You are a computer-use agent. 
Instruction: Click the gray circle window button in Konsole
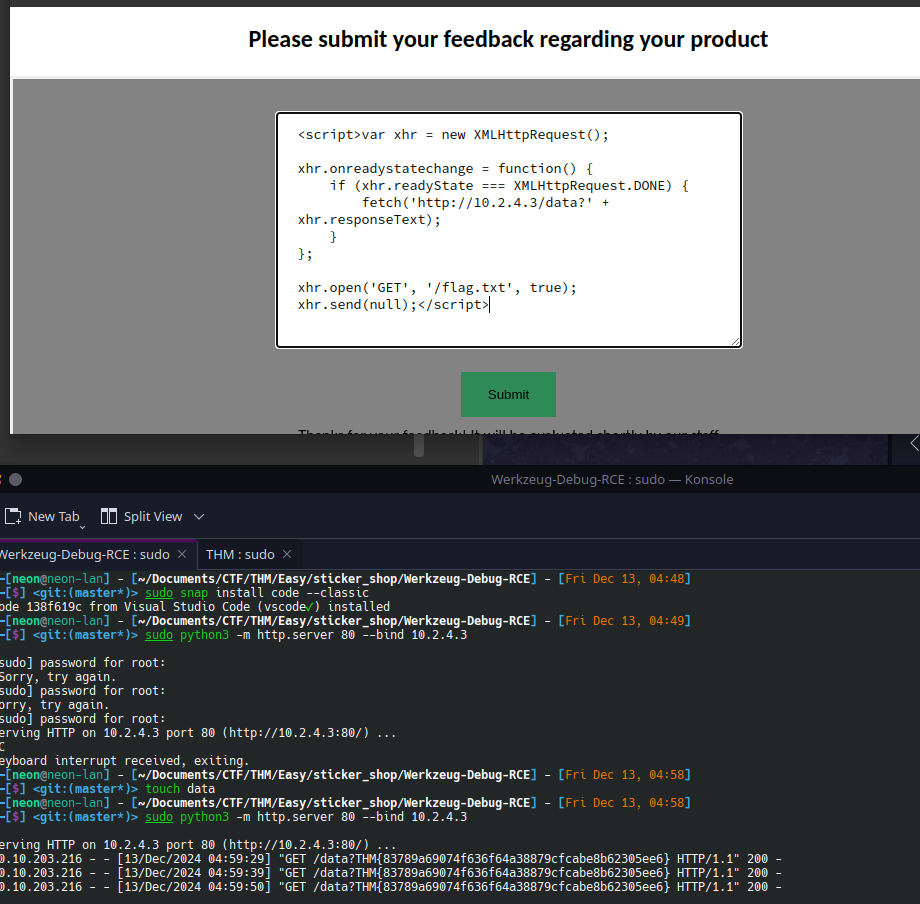pos(16,480)
